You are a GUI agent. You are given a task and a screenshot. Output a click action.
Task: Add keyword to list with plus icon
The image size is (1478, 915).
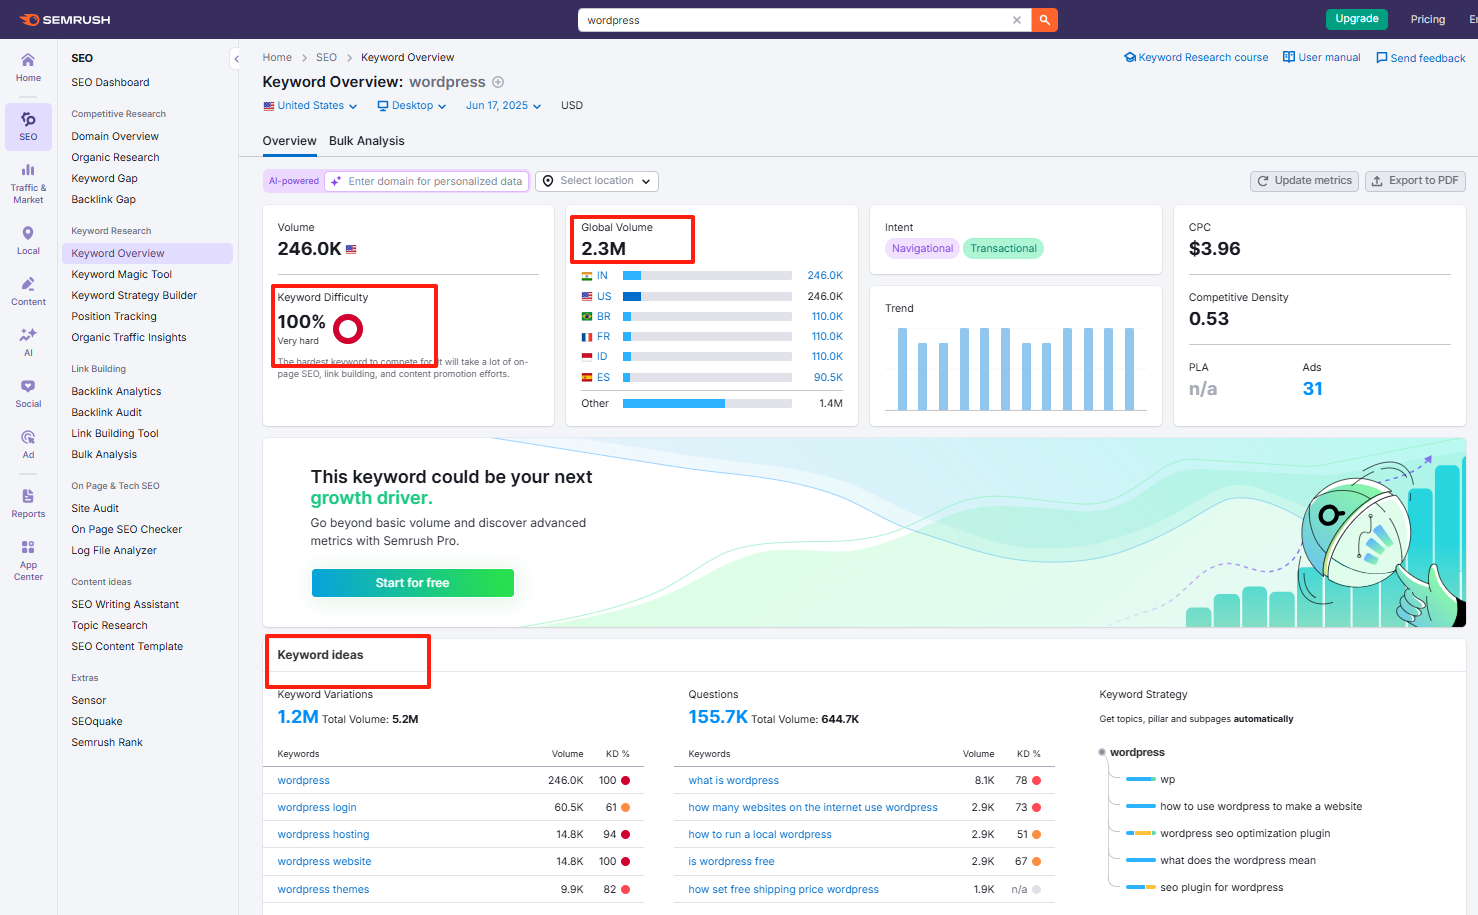click(498, 82)
